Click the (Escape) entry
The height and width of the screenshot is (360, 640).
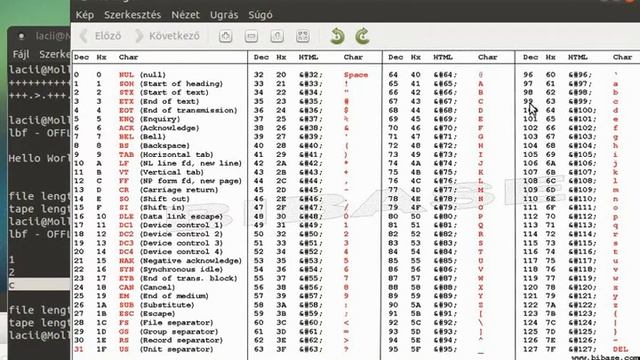pos(157,313)
